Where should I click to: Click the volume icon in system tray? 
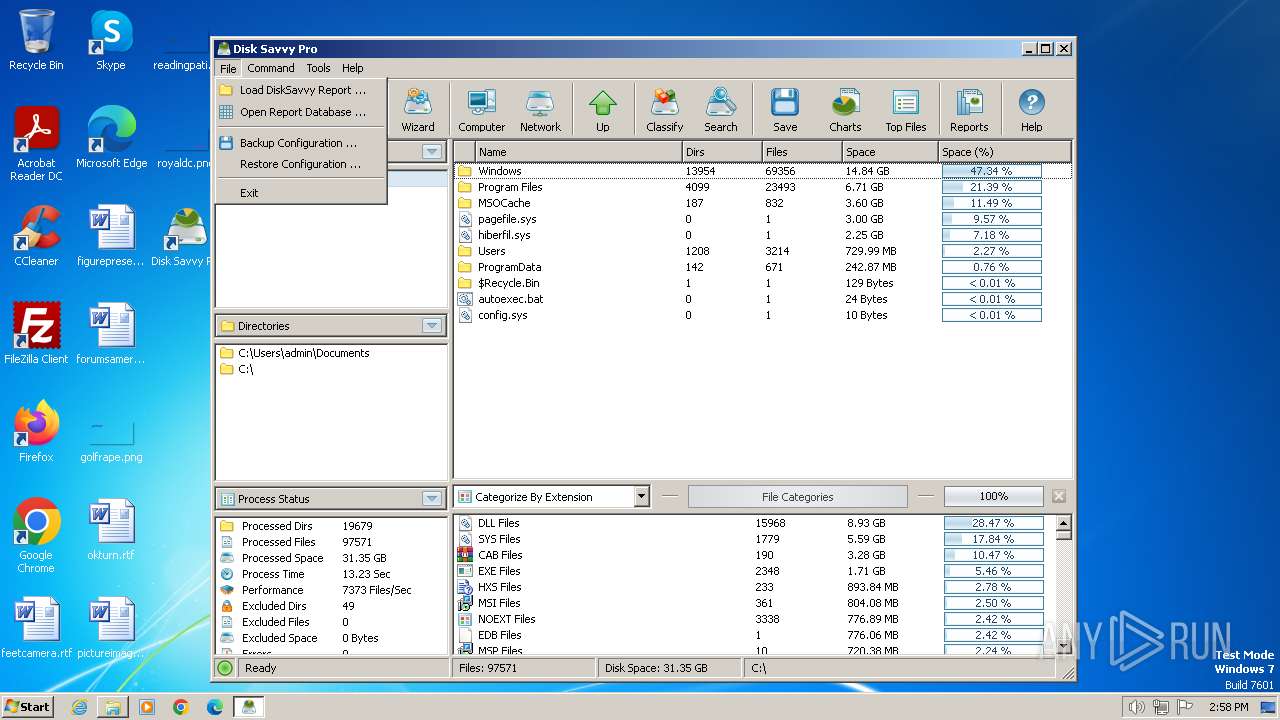1136,707
